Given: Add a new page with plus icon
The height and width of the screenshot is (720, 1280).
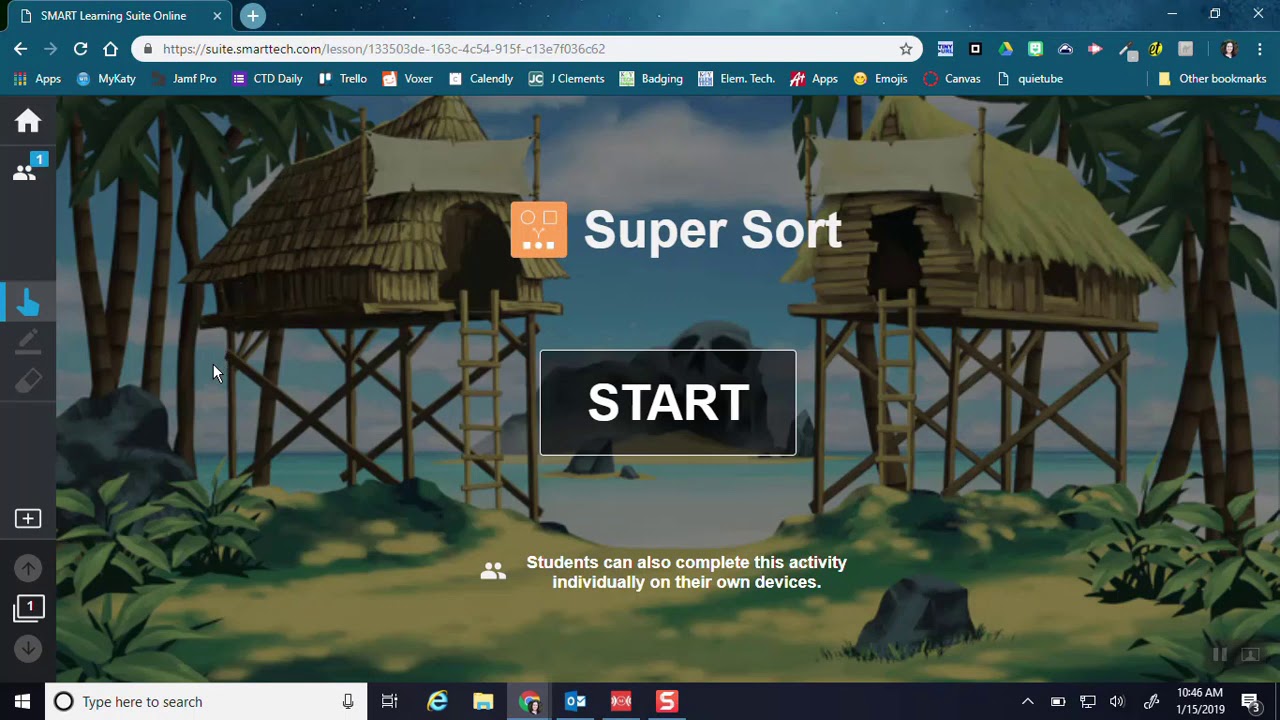Looking at the screenshot, I should pyautogui.click(x=28, y=518).
